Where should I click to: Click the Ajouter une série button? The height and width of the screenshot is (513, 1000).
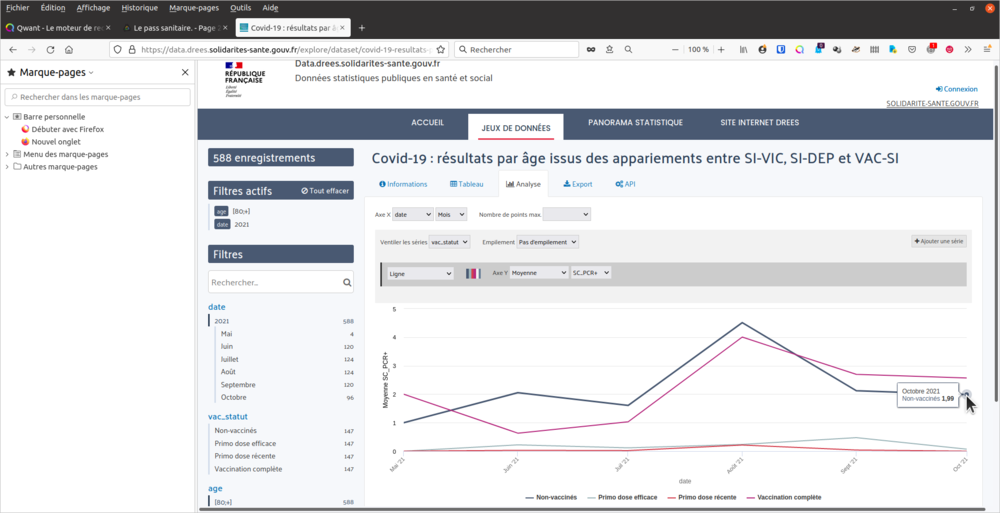point(938,242)
